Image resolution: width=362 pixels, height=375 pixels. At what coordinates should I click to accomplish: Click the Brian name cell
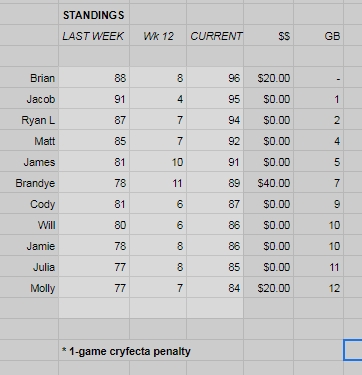(29, 78)
